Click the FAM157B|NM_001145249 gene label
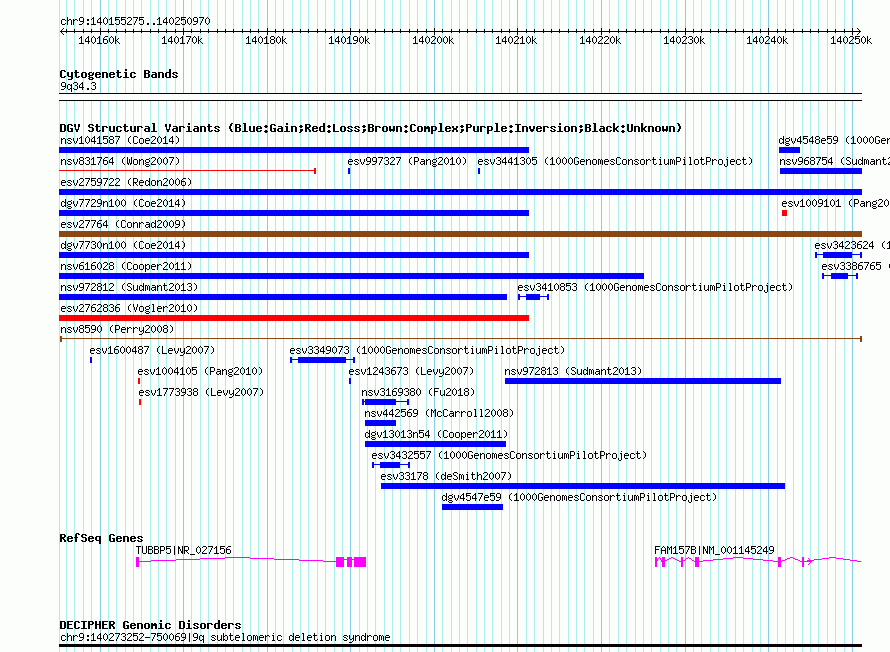This screenshot has width=890, height=652. tap(714, 550)
